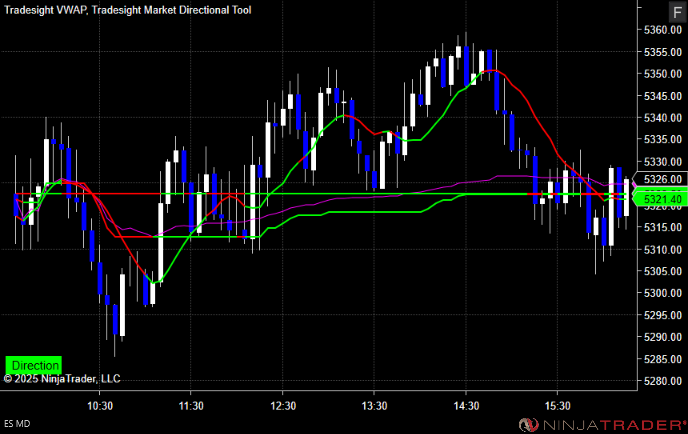This screenshot has width=688, height=434.
Task: Click the 5355.00 price axis label
Action: 663,52
